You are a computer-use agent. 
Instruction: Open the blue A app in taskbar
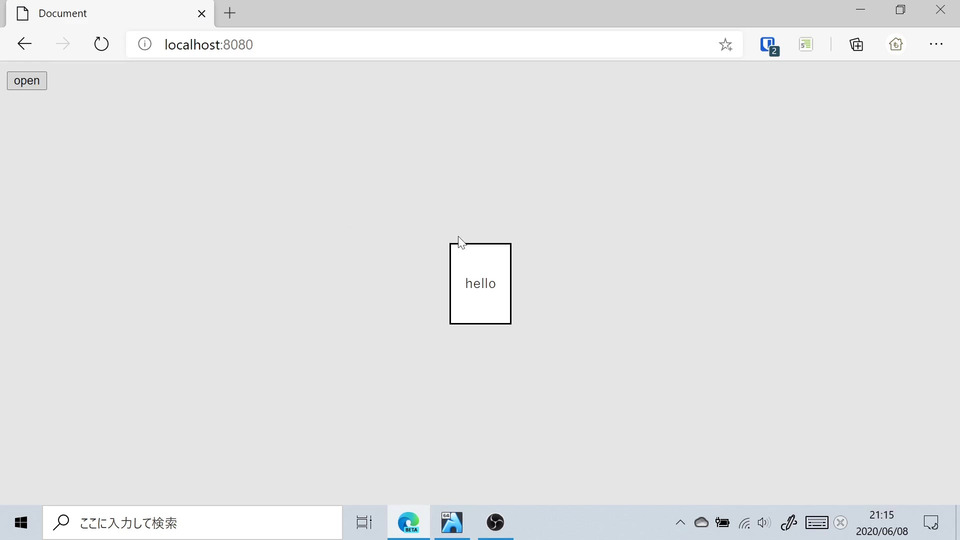(452, 523)
